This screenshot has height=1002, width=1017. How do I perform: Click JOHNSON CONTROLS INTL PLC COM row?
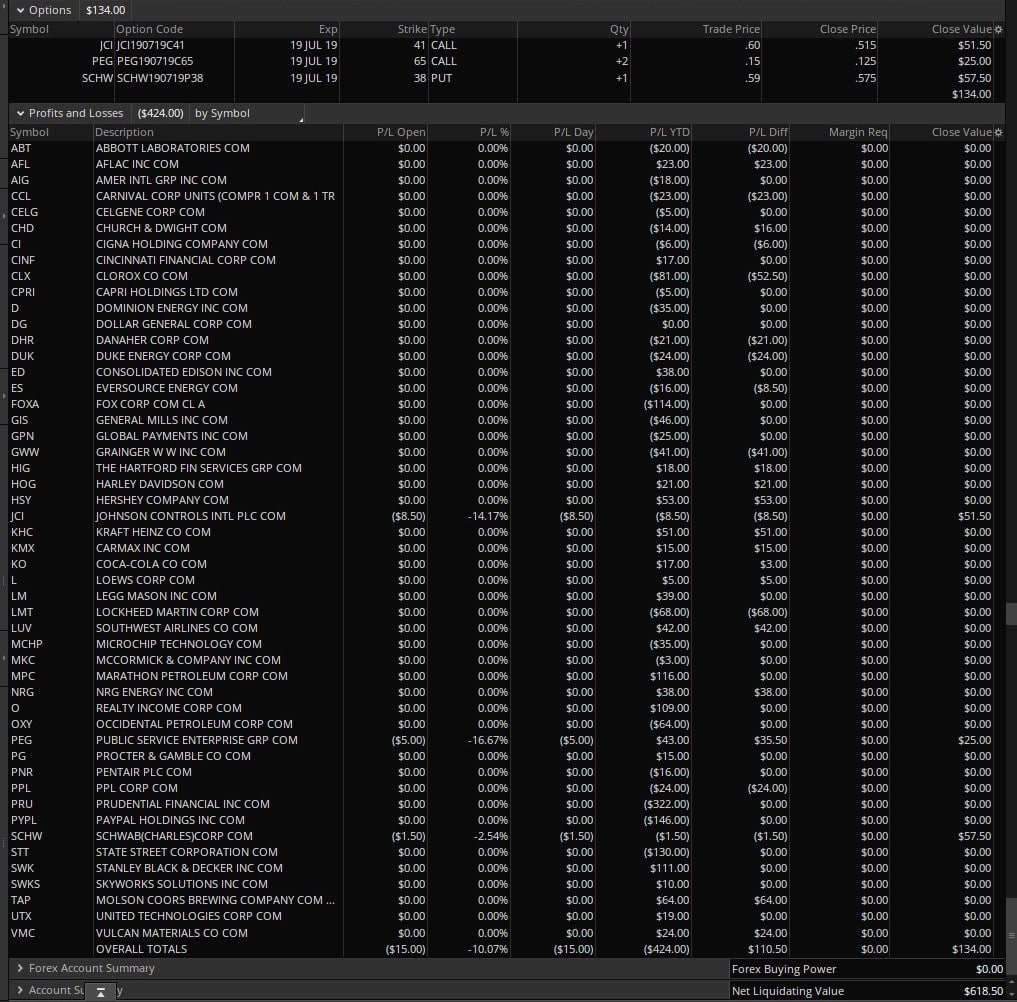tap(501, 516)
